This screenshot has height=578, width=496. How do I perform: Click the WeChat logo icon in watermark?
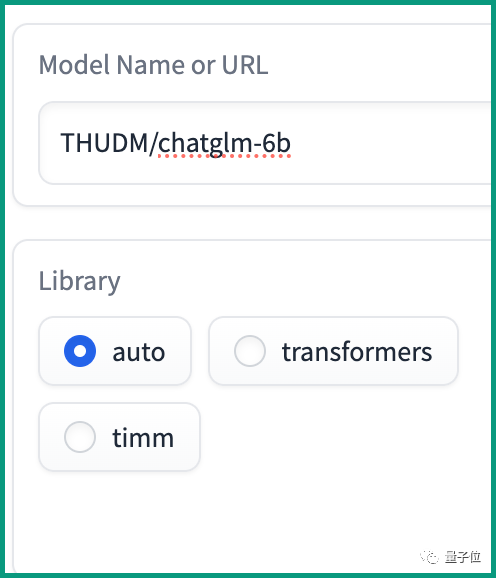point(429,557)
